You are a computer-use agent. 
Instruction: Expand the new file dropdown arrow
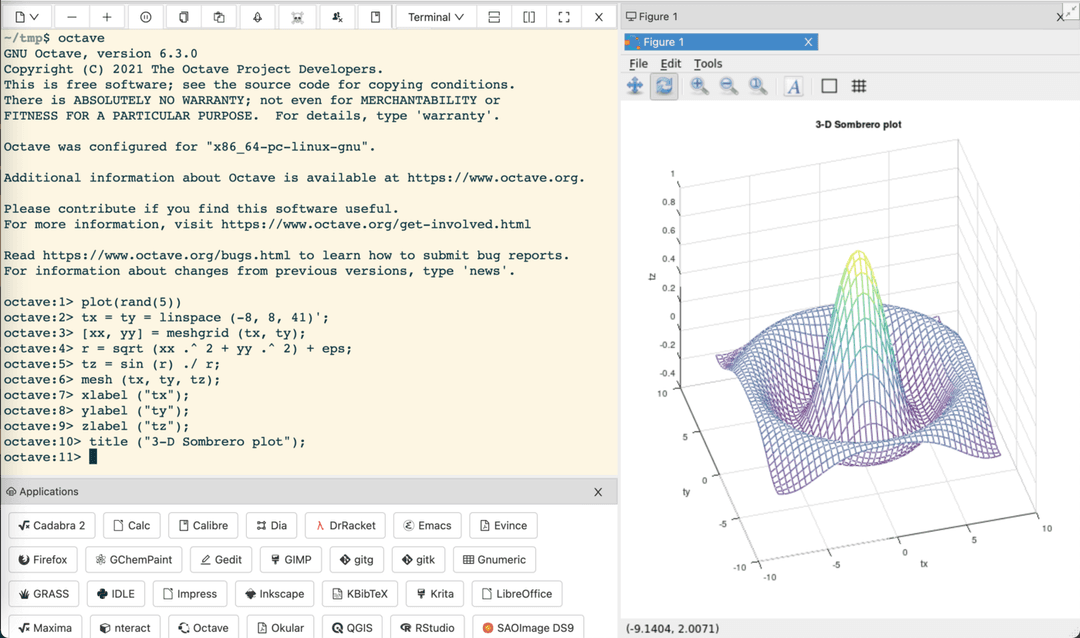coord(34,17)
